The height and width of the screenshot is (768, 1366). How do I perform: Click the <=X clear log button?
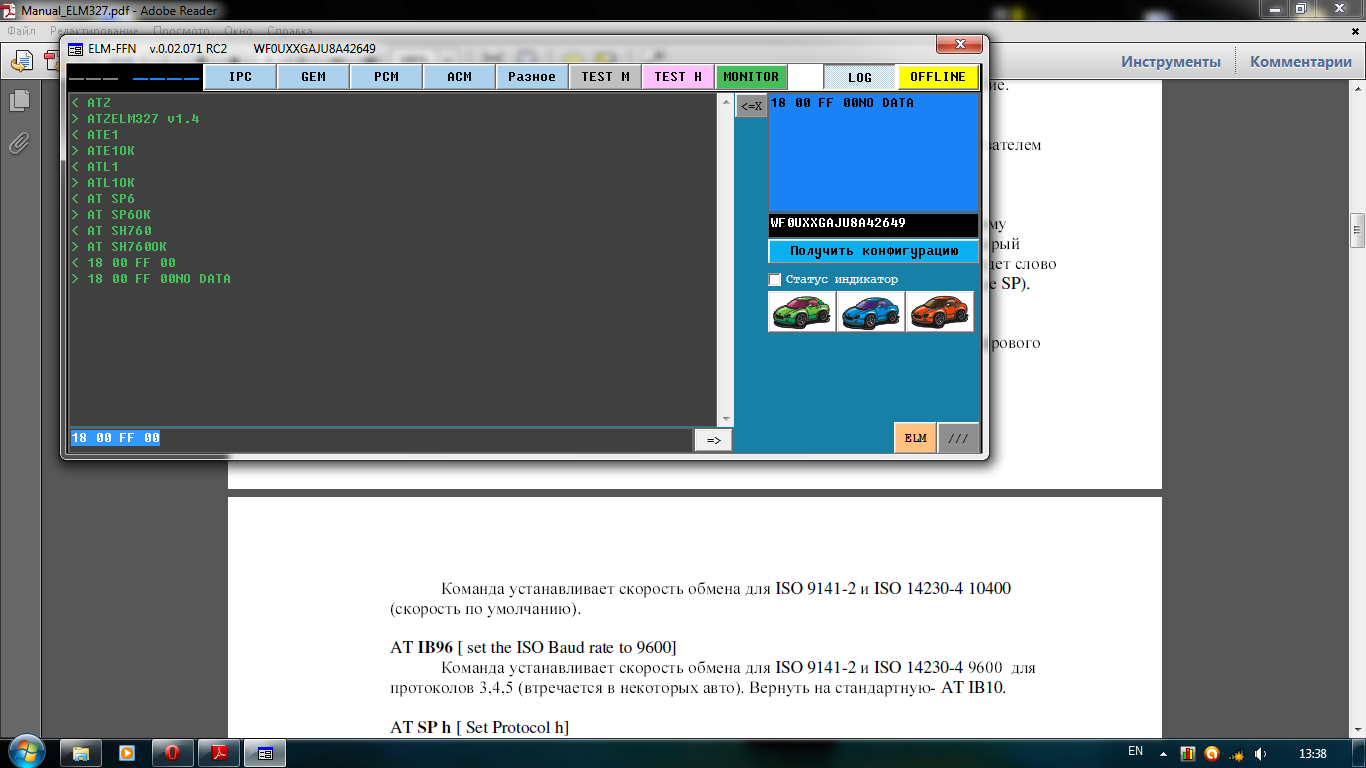pyautogui.click(x=751, y=106)
